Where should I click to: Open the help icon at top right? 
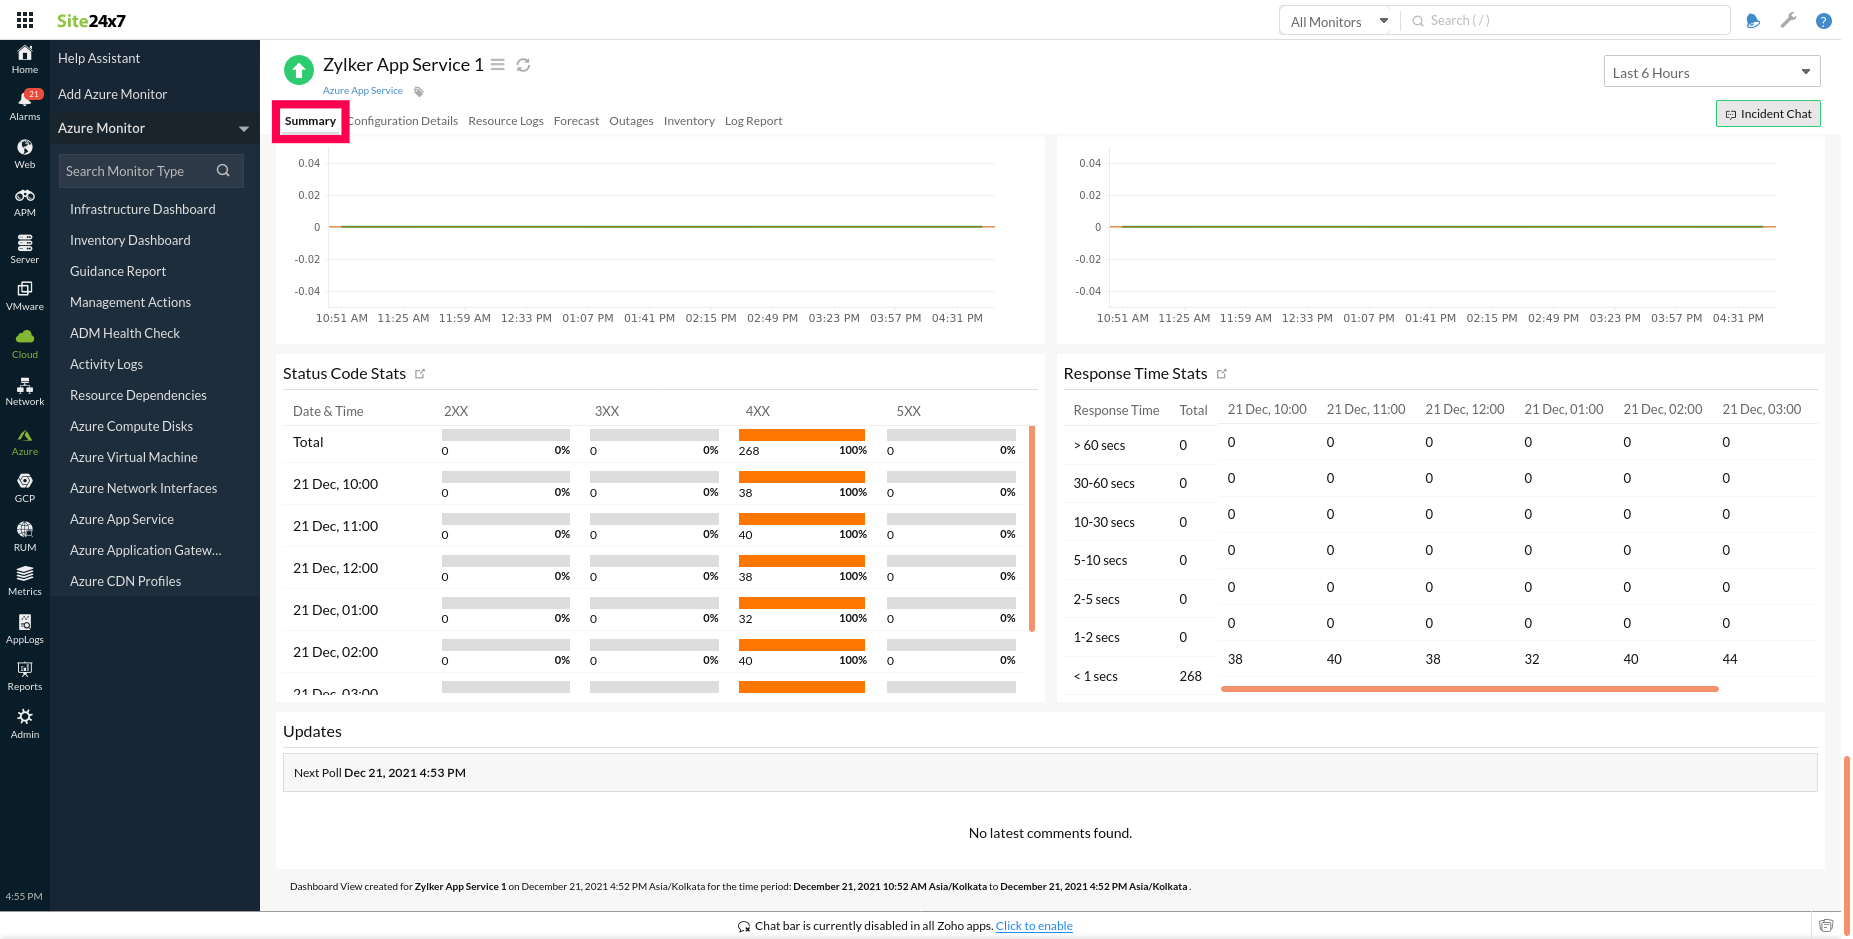click(x=1823, y=20)
